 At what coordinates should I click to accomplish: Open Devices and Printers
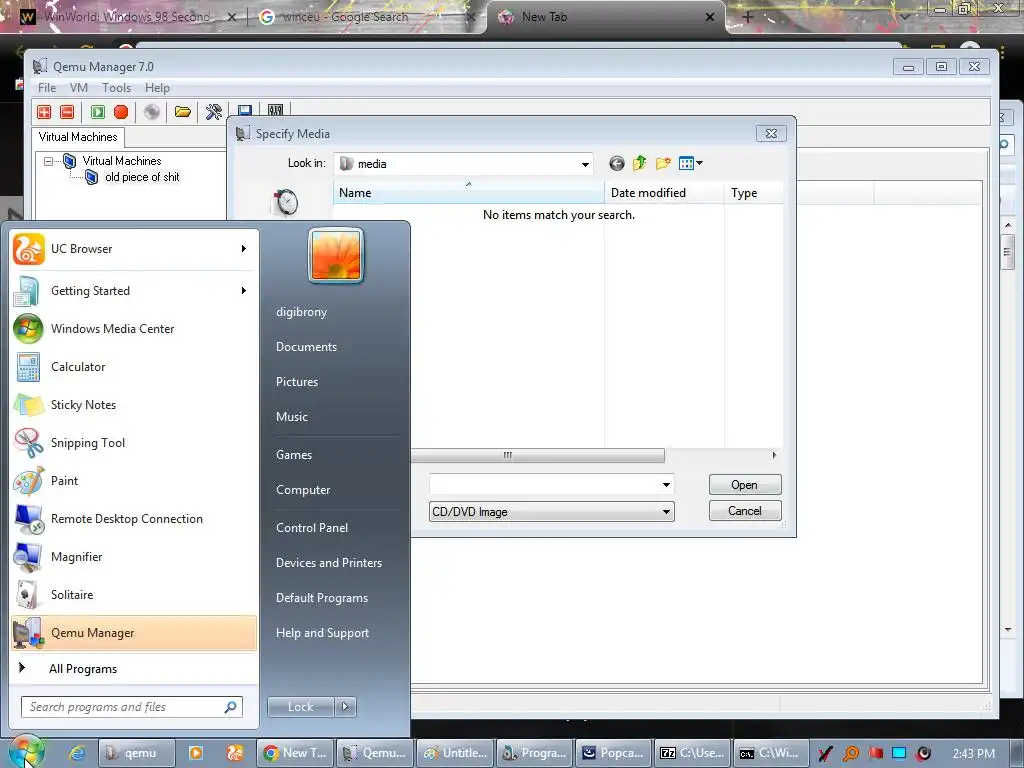pyautogui.click(x=329, y=563)
